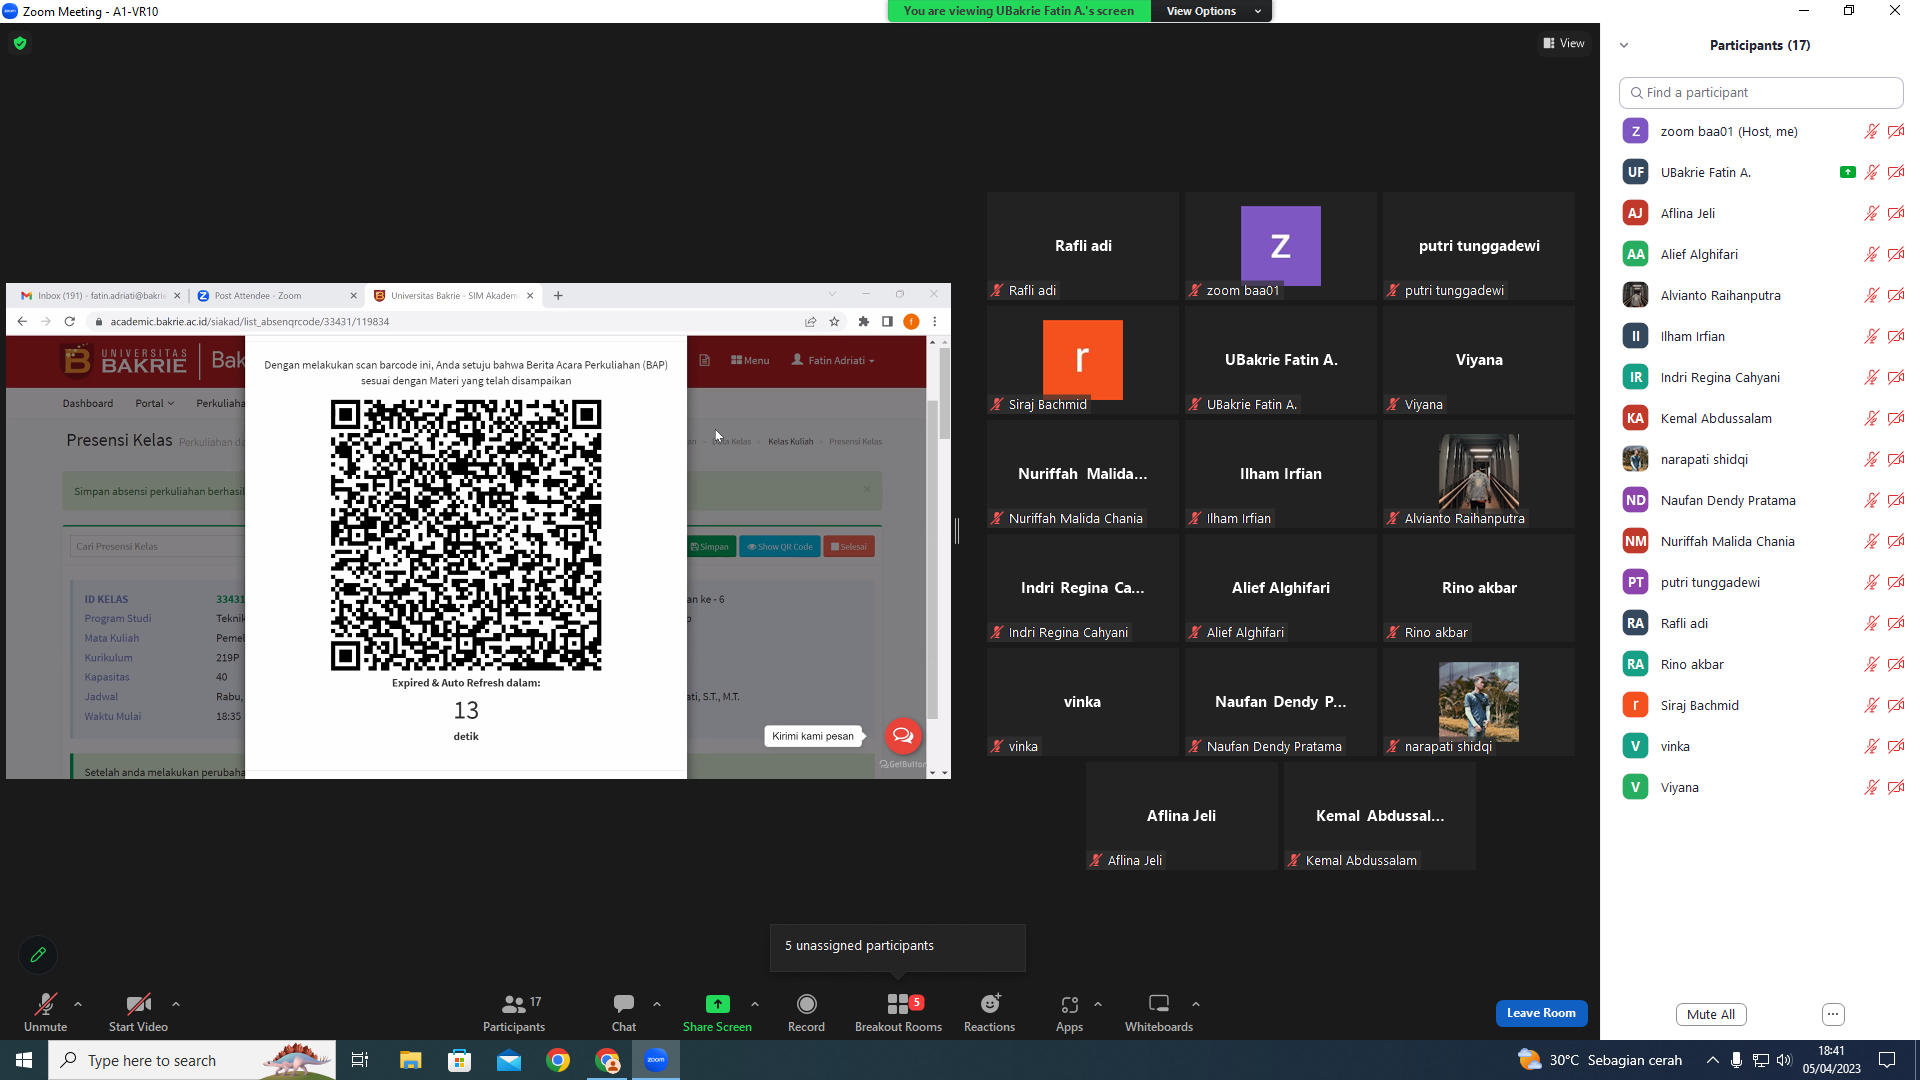
Task: Click the more options button beside Mute All
Action: click(1833, 1014)
